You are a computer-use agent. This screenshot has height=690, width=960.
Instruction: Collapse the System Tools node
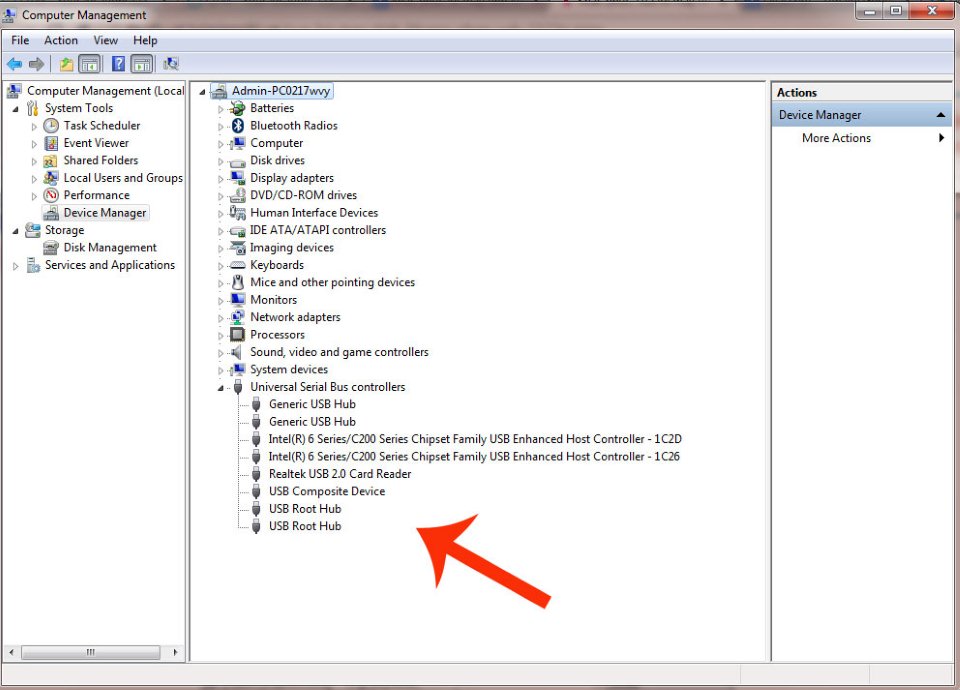point(15,110)
